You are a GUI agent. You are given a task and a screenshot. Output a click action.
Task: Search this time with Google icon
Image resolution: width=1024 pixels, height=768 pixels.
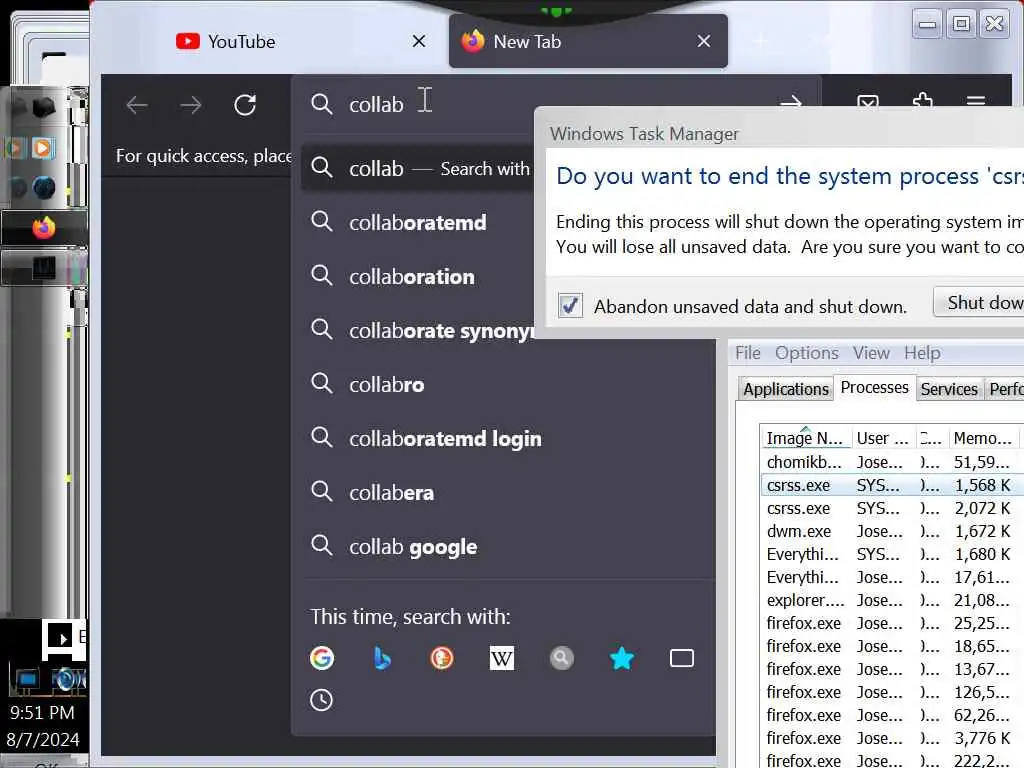point(322,658)
